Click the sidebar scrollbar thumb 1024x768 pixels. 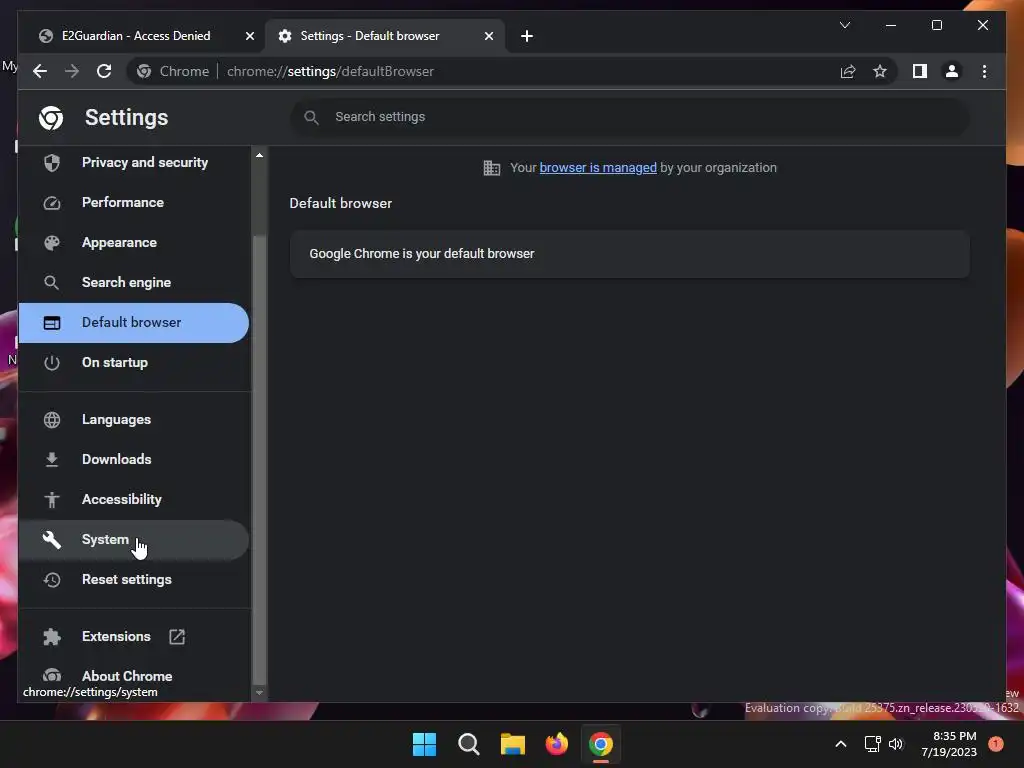[259, 460]
